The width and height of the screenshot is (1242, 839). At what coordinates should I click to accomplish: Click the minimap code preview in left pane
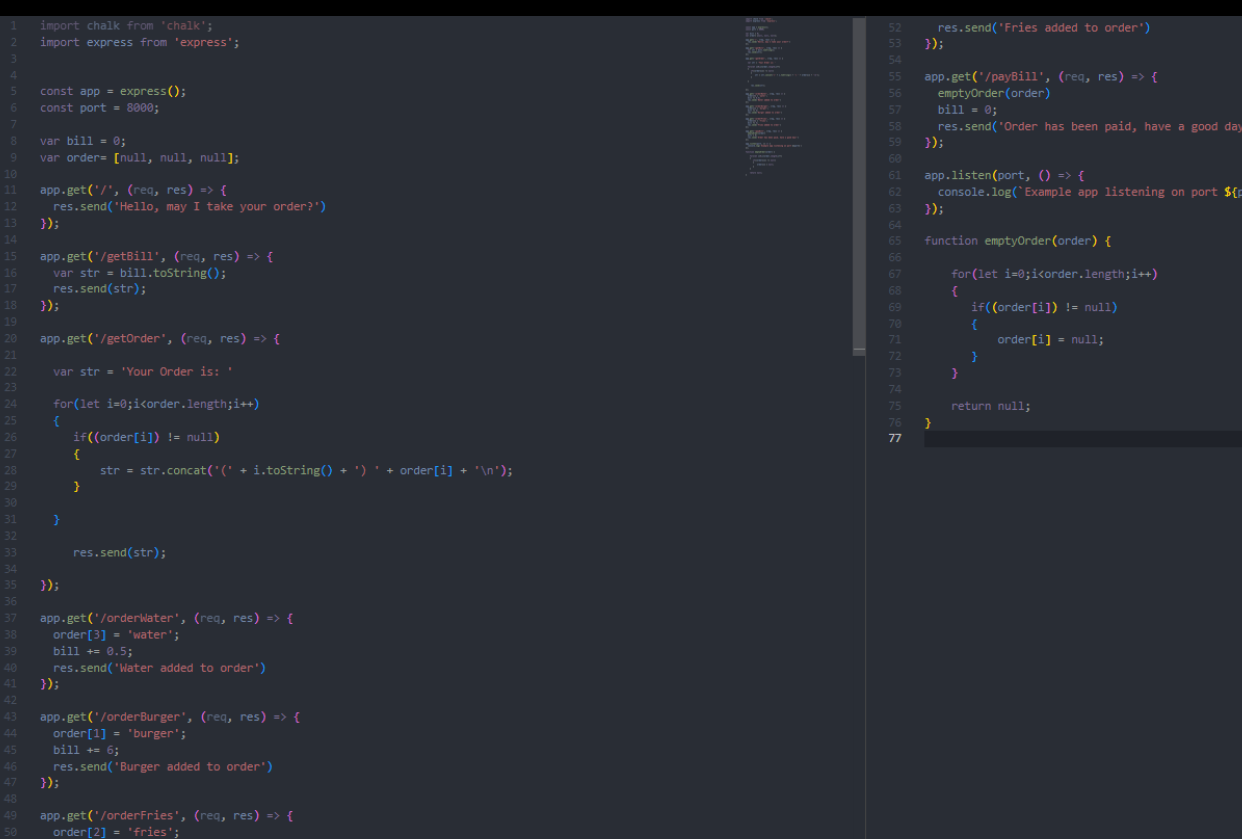click(782, 95)
